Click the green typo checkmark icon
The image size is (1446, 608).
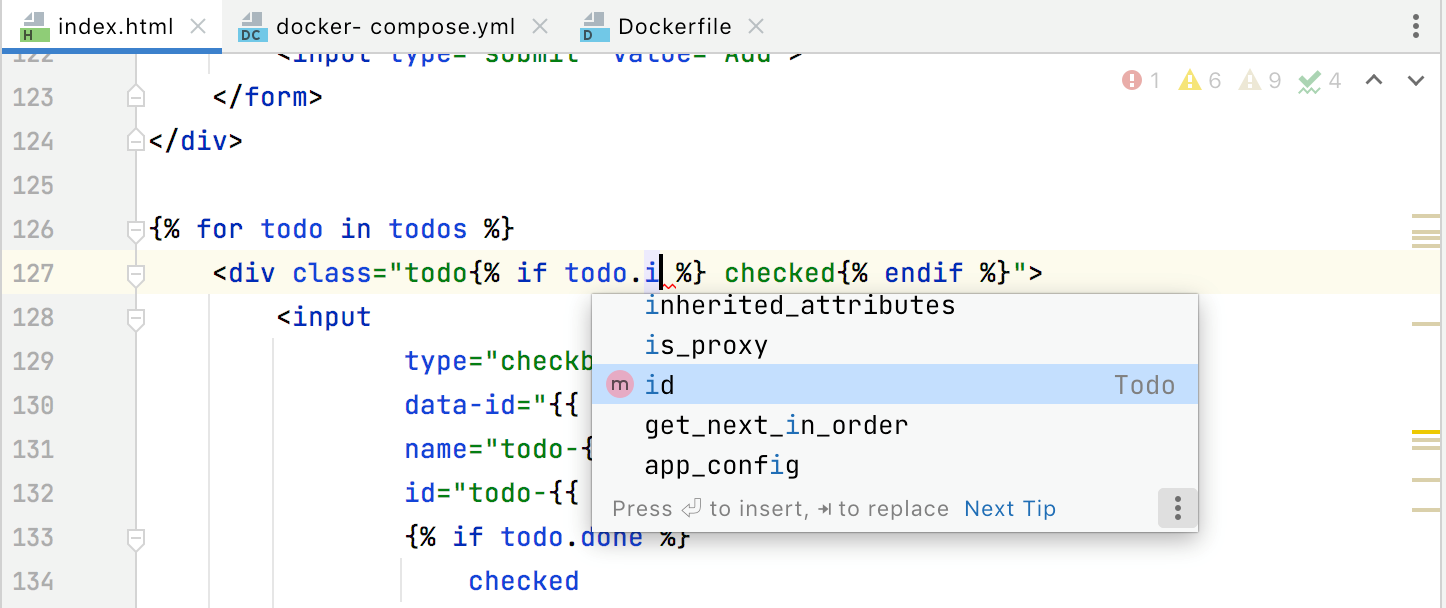pos(1309,81)
